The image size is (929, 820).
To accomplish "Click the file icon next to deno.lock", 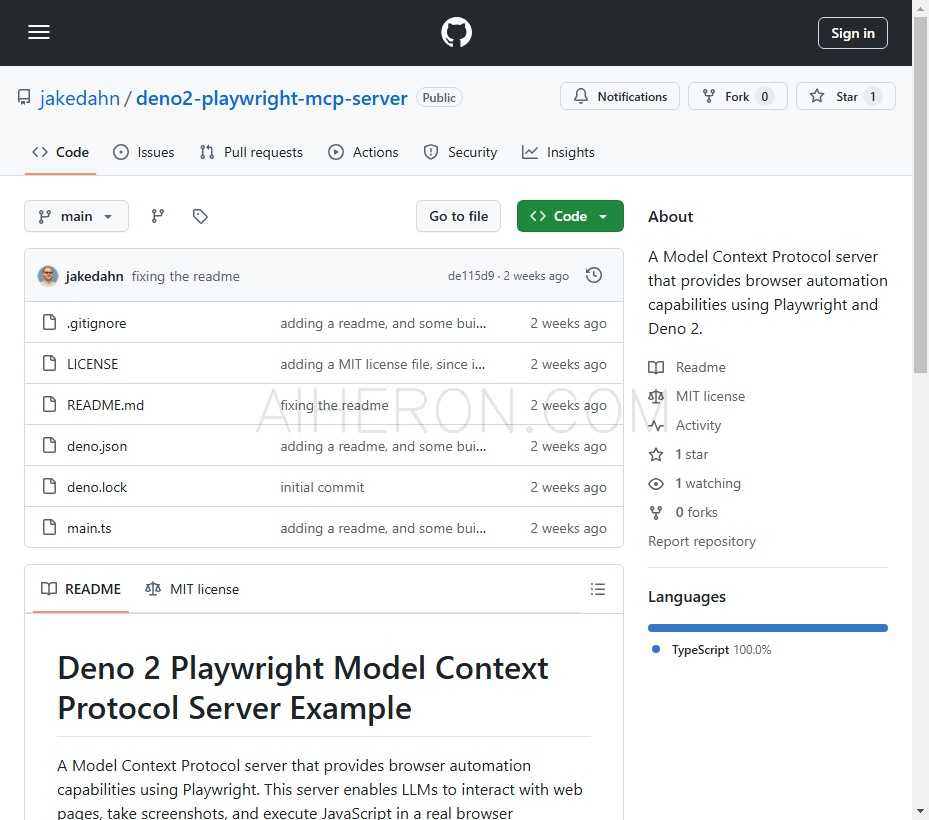I will pos(50,486).
